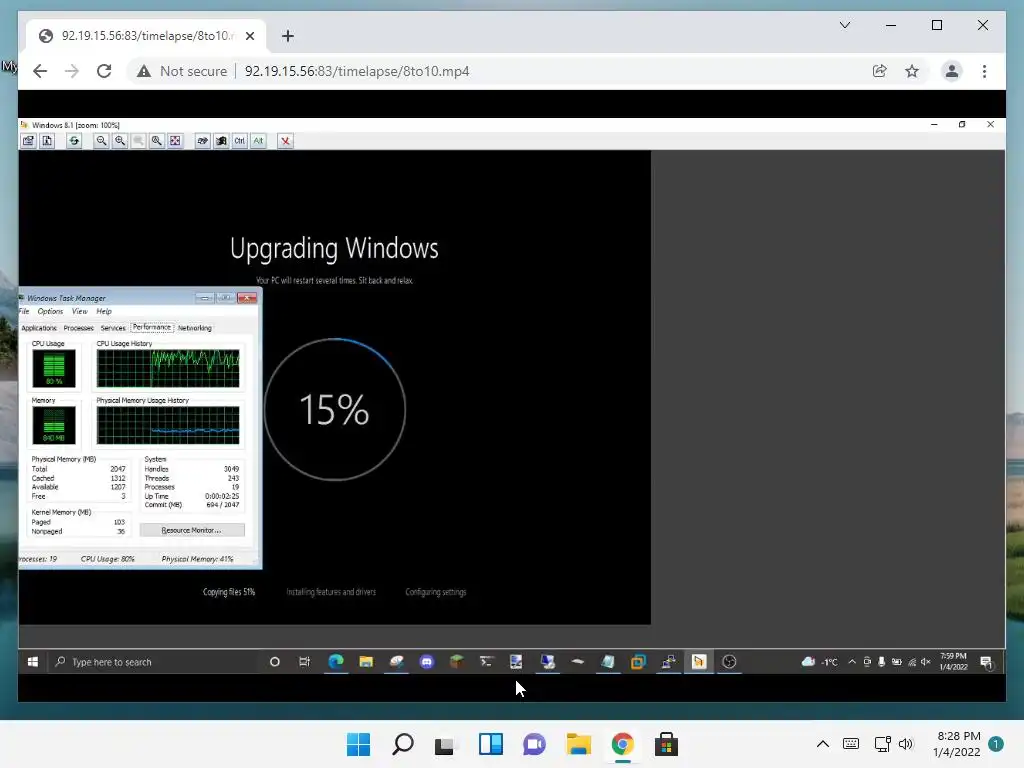
Task: Expand the Chrome tab search chevron
Action: point(844,25)
